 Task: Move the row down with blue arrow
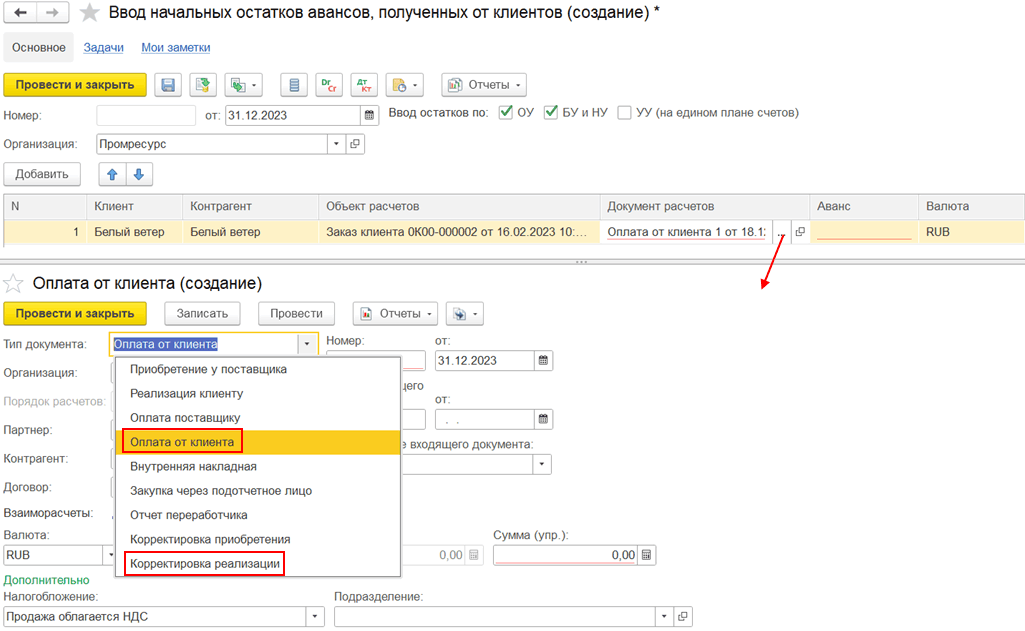(x=139, y=175)
